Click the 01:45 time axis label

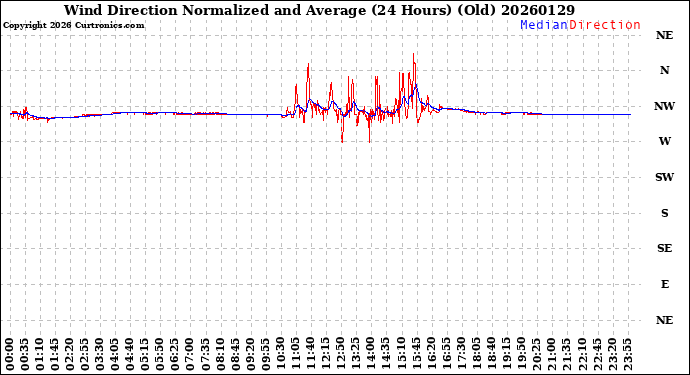[55, 355]
